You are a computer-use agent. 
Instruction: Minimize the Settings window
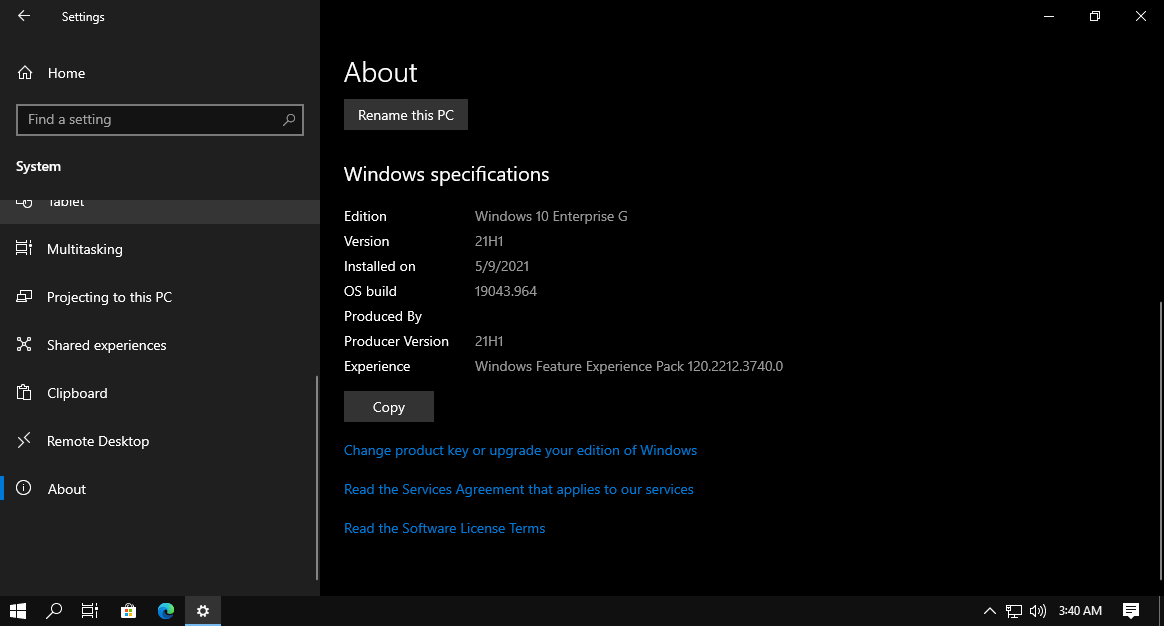pos(1049,16)
